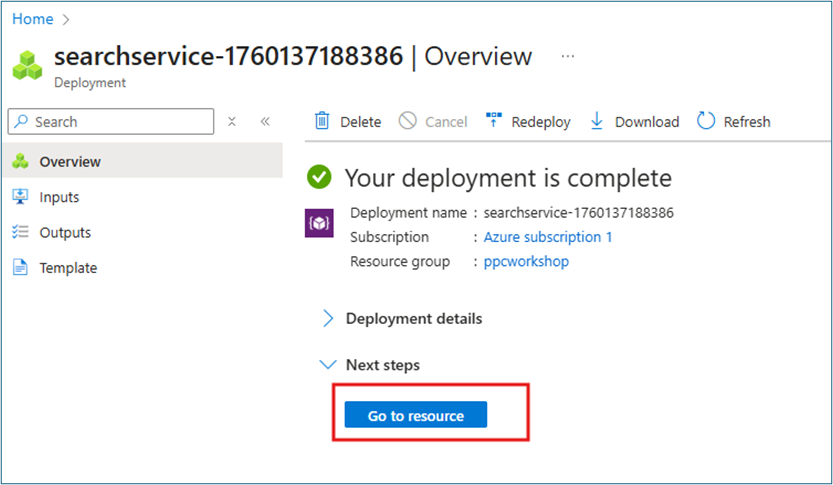The image size is (833, 485).
Task: Click Refresh in the toolbar
Action: (x=746, y=122)
